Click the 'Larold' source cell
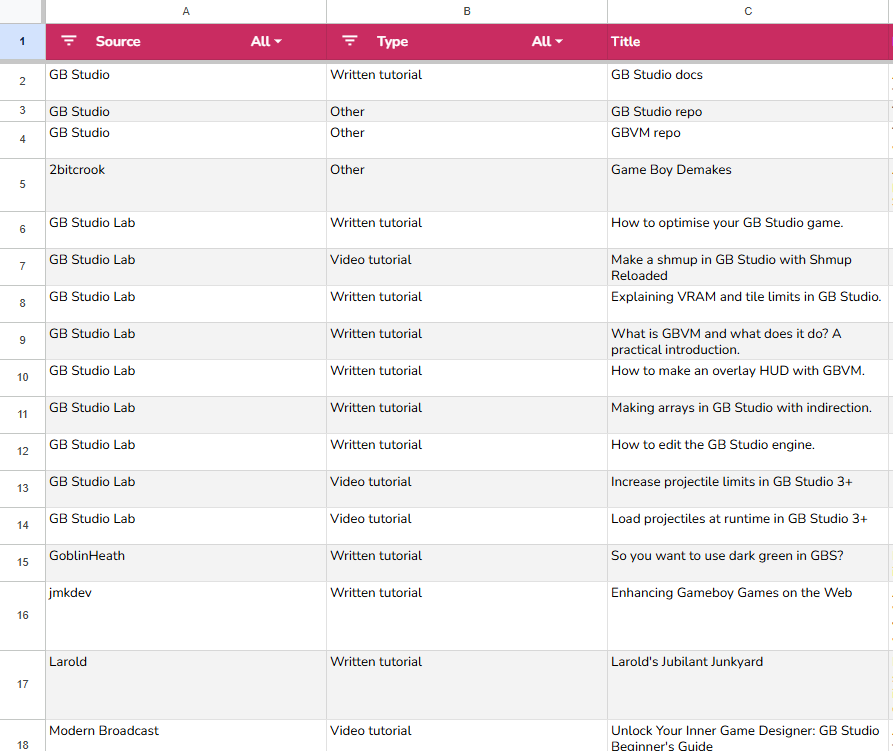Screen dimensions: 893x751 [186, 685]
